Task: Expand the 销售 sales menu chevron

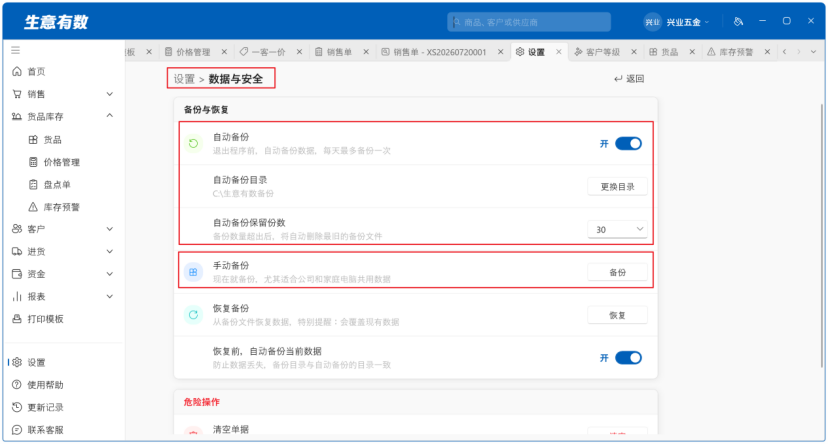Action: point(109,94)
